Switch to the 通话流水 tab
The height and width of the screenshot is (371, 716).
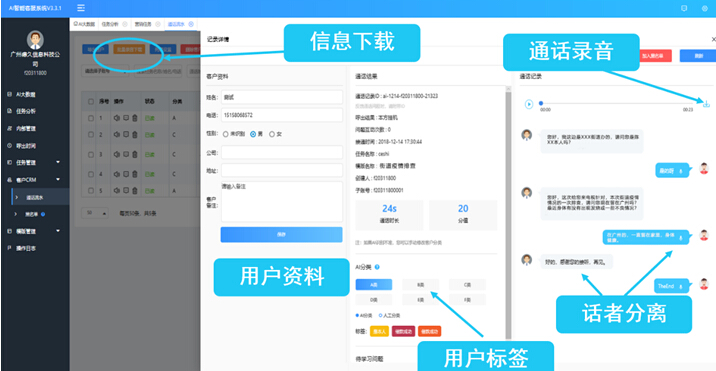(175, 24)
